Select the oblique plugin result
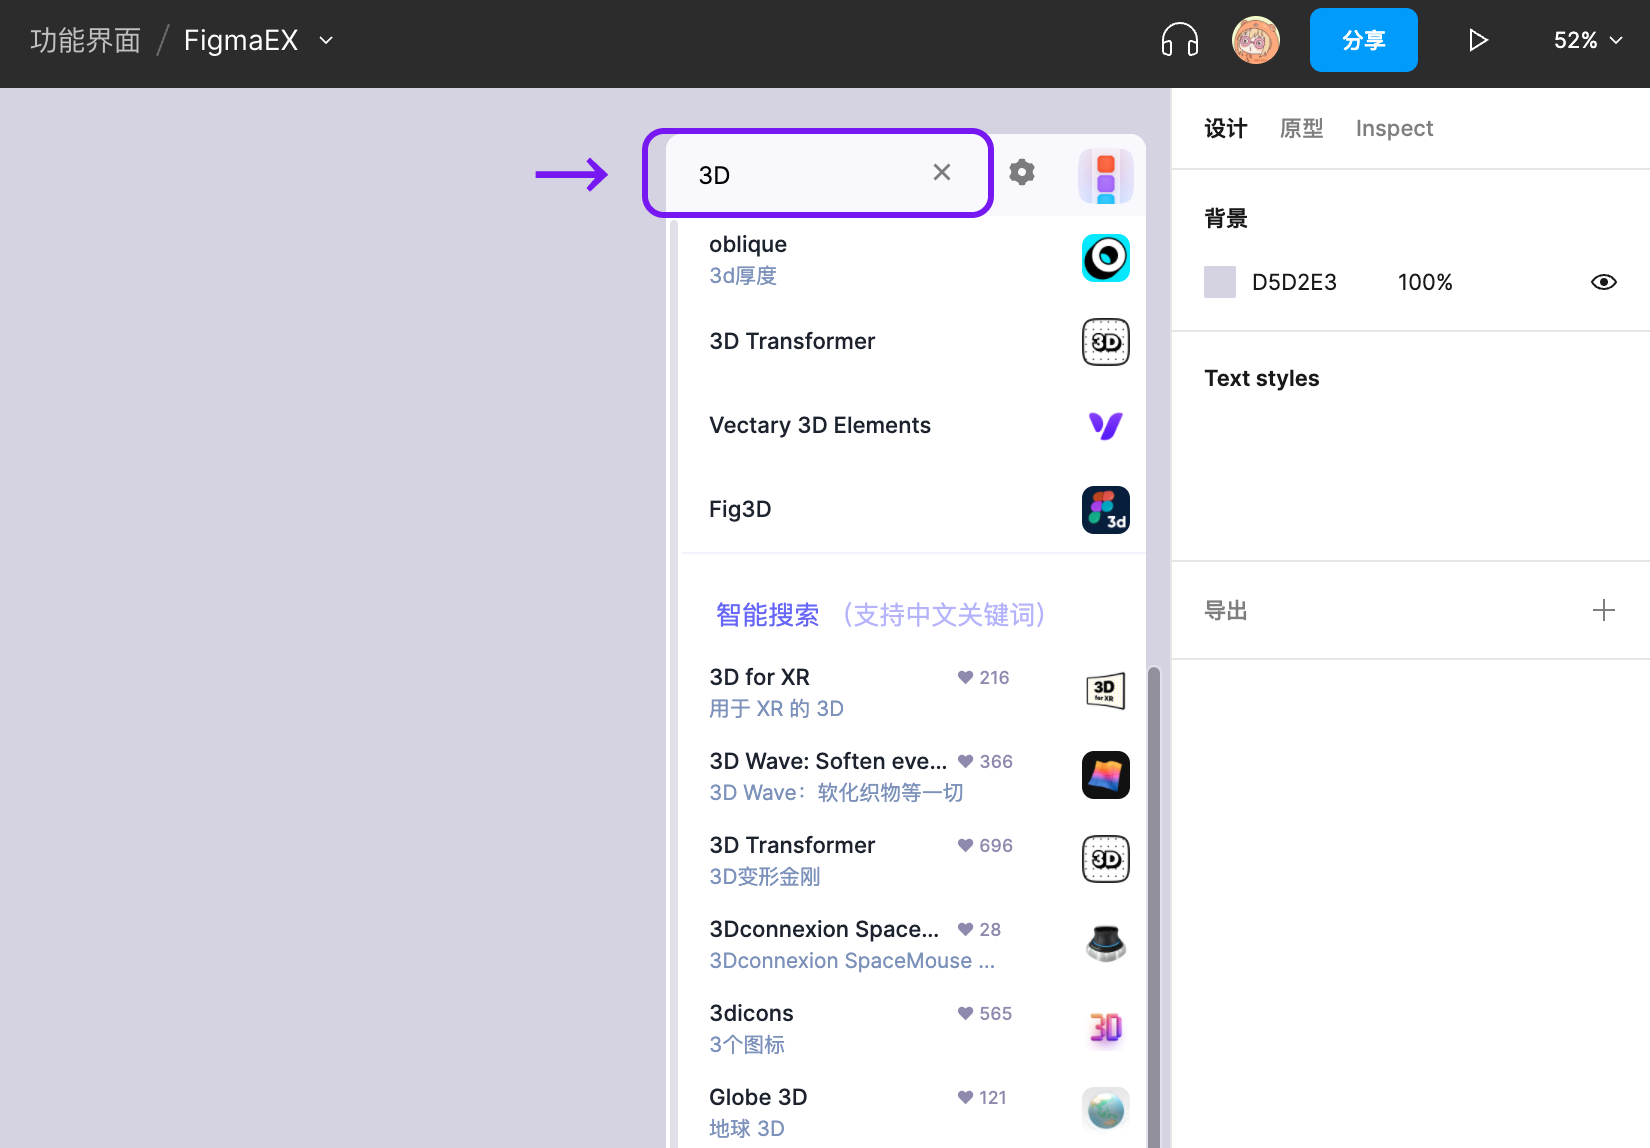 912,259
